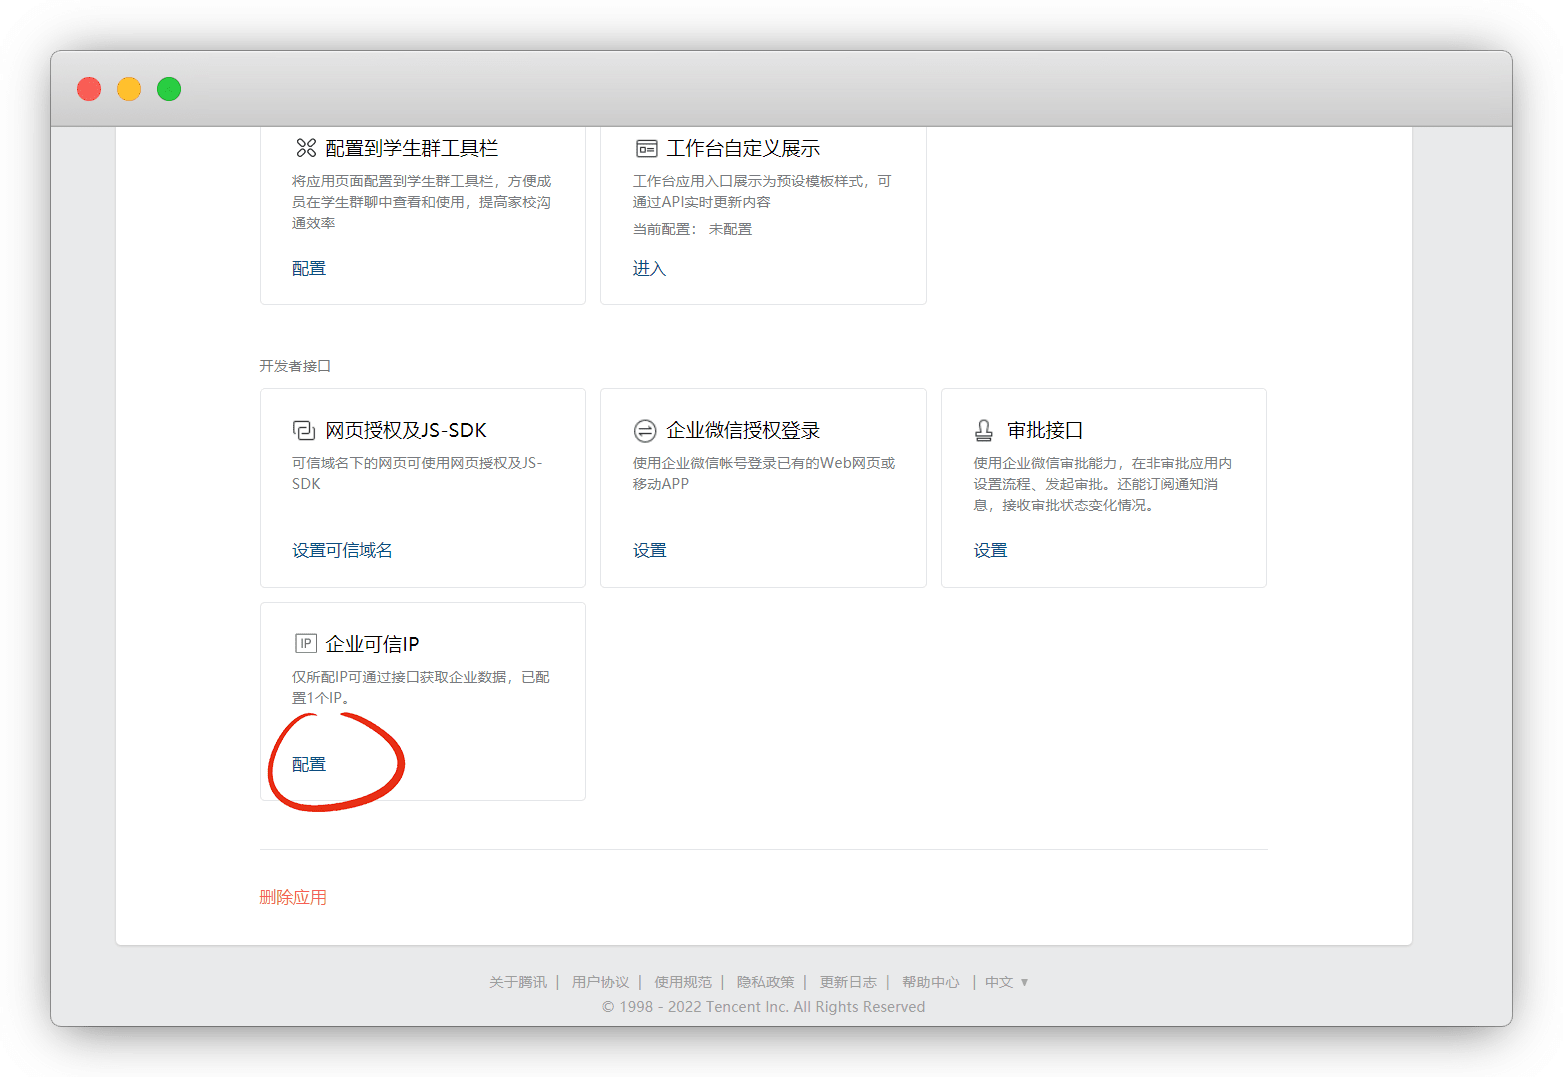Expand the 中文 language dropdown
The height and width of the screenshot is (1077, 1563).
1006,983
